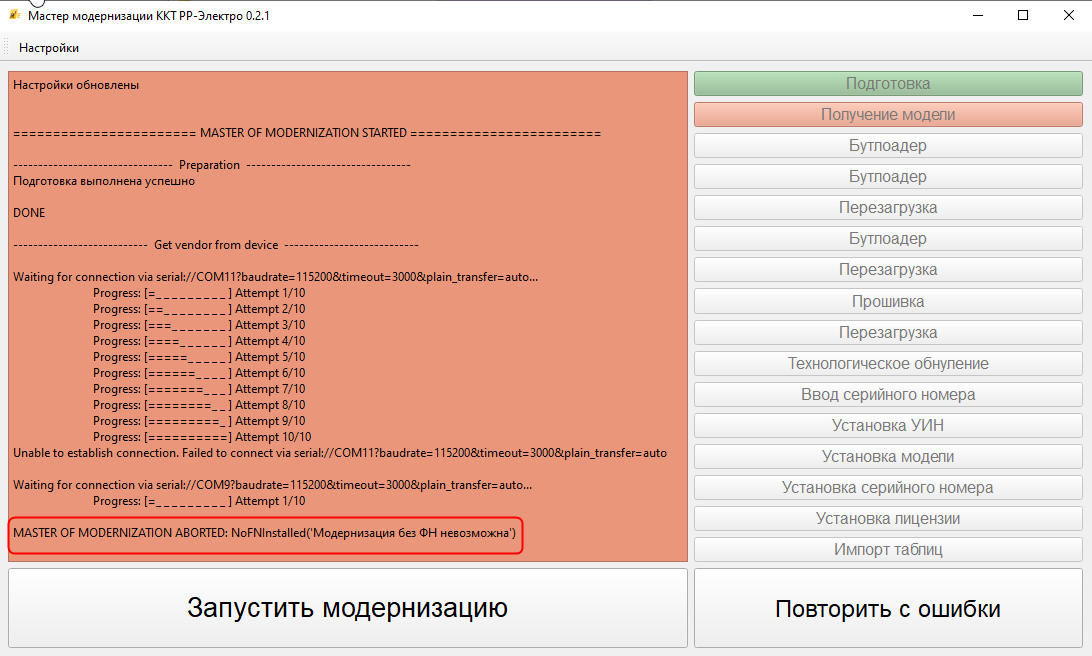Choose the Установка модели step
The width and height of the screenshot is (1092, 656).
pos(888,456)
